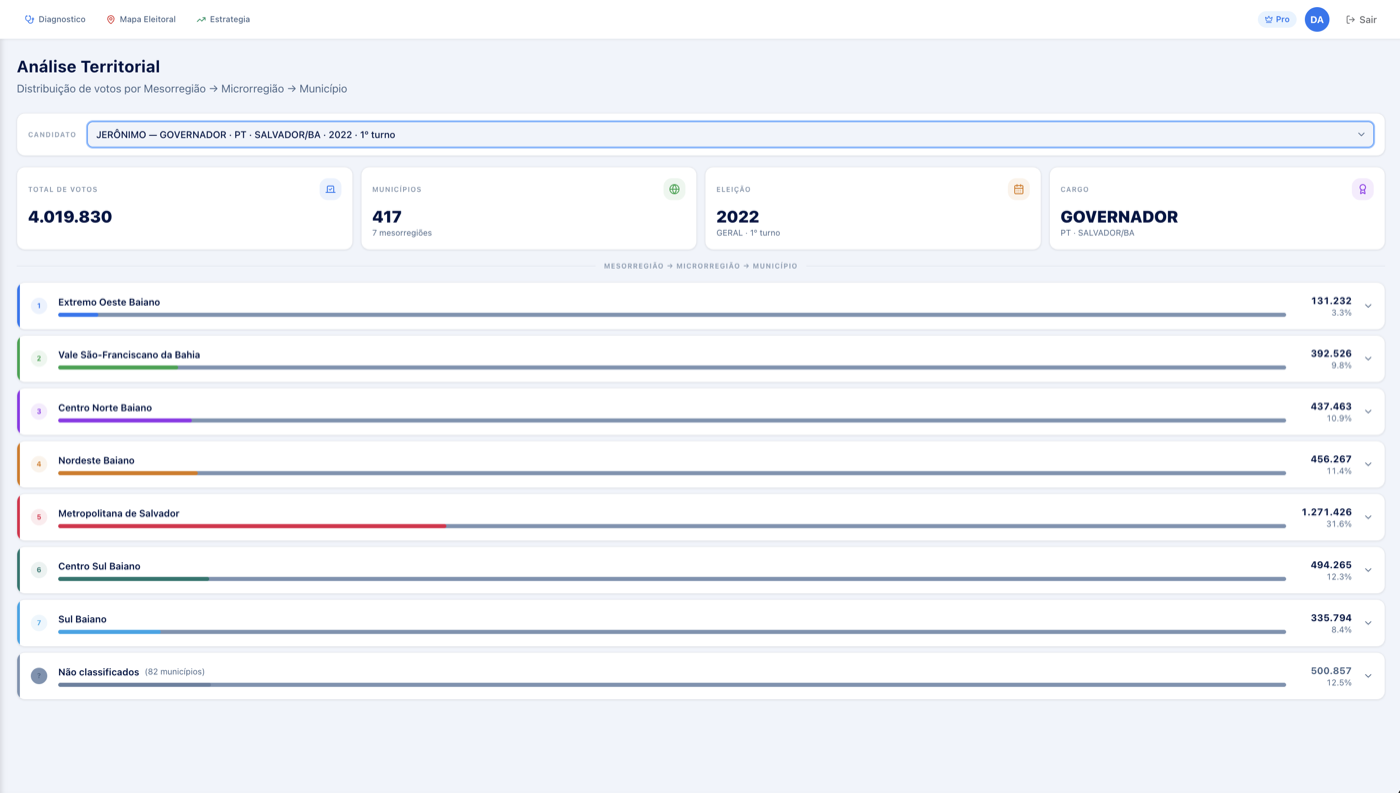The height and width of the screenshot is (793, 1400).
Task: Expand Vale São-Franciscano da Bahia chevron
Action: [1368, 359]
